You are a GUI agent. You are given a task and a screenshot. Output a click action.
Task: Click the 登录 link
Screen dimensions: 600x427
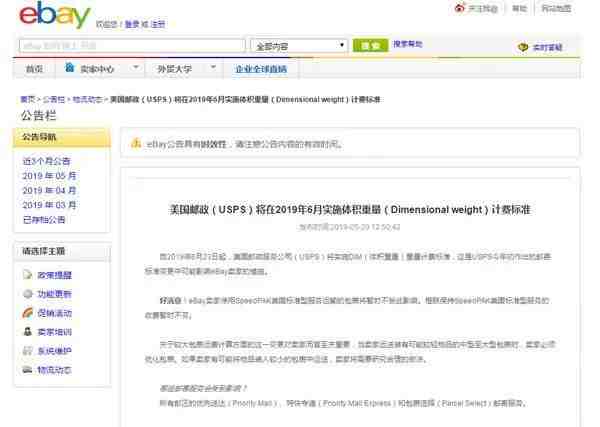[132, 24]
